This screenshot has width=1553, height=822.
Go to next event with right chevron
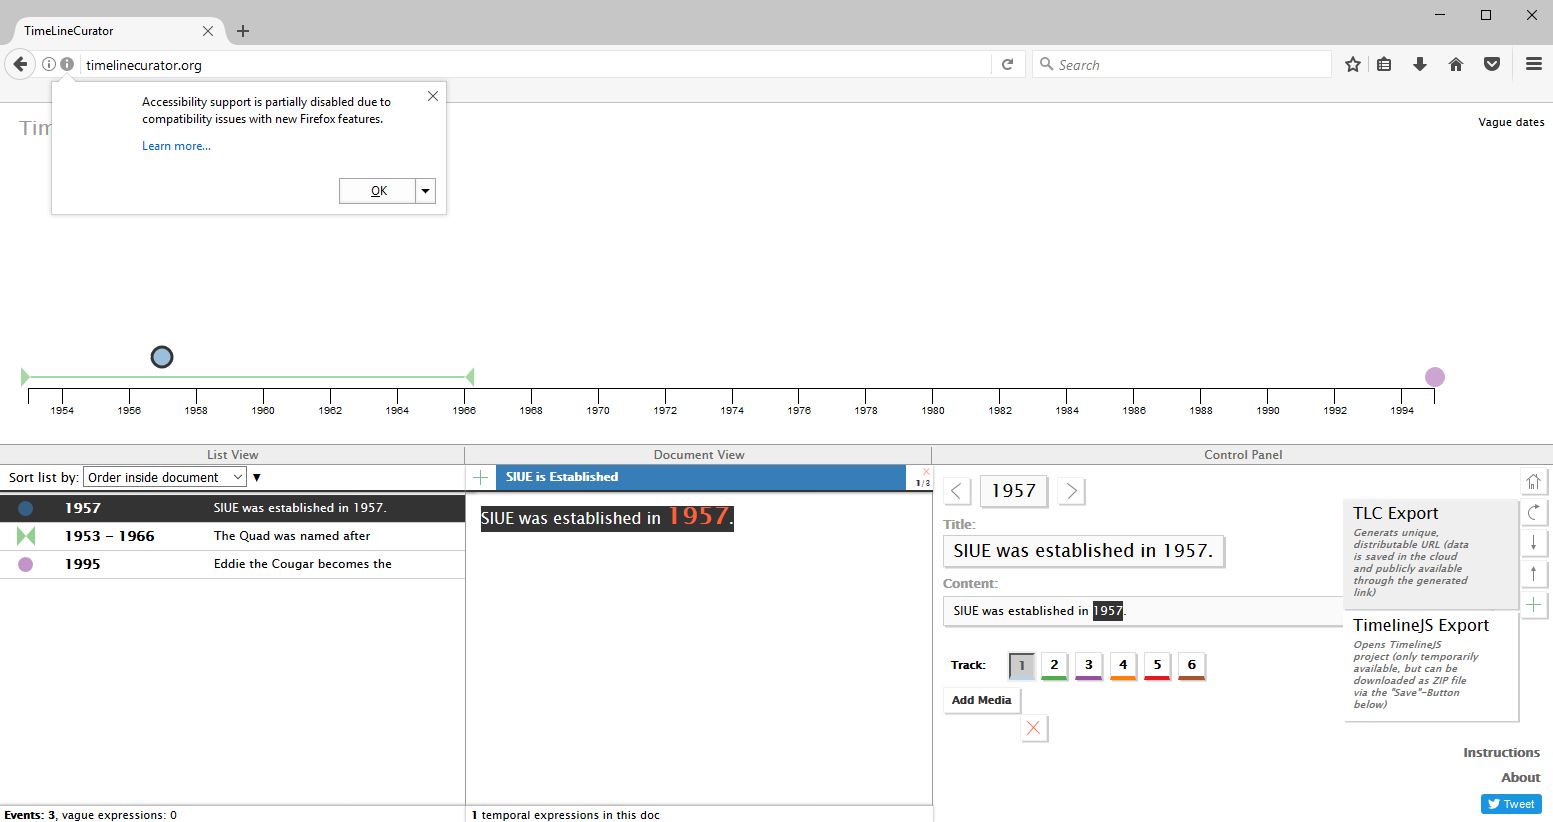tap(1071, 491)
